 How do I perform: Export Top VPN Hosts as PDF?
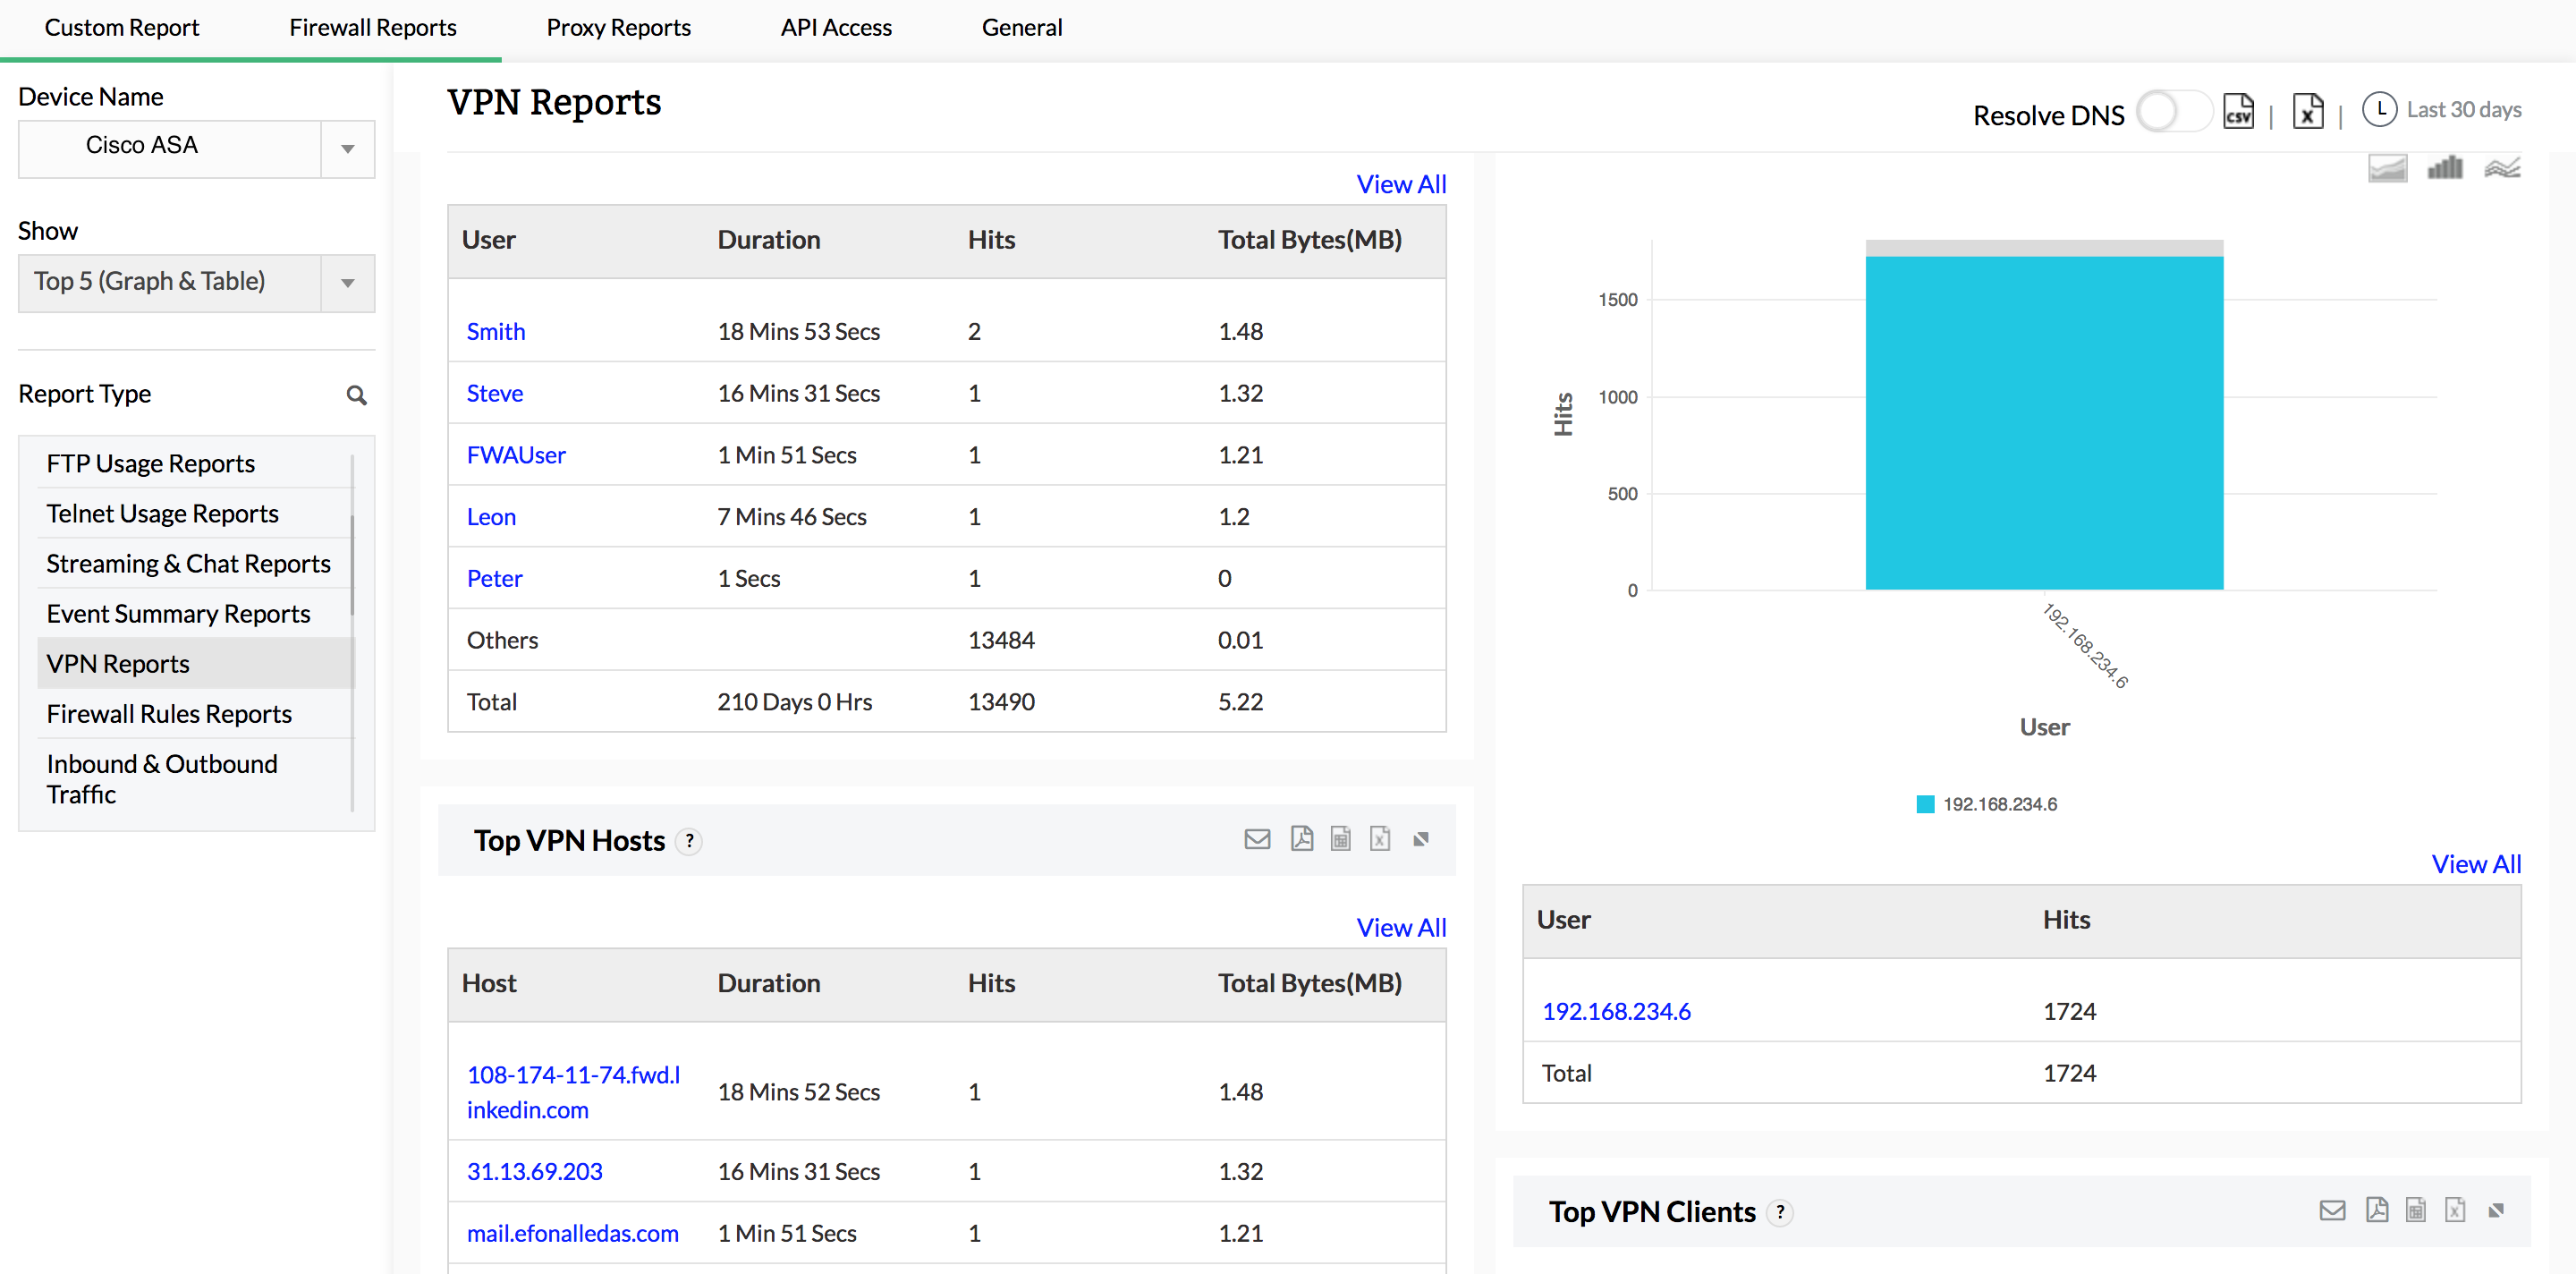point(1302,839)
